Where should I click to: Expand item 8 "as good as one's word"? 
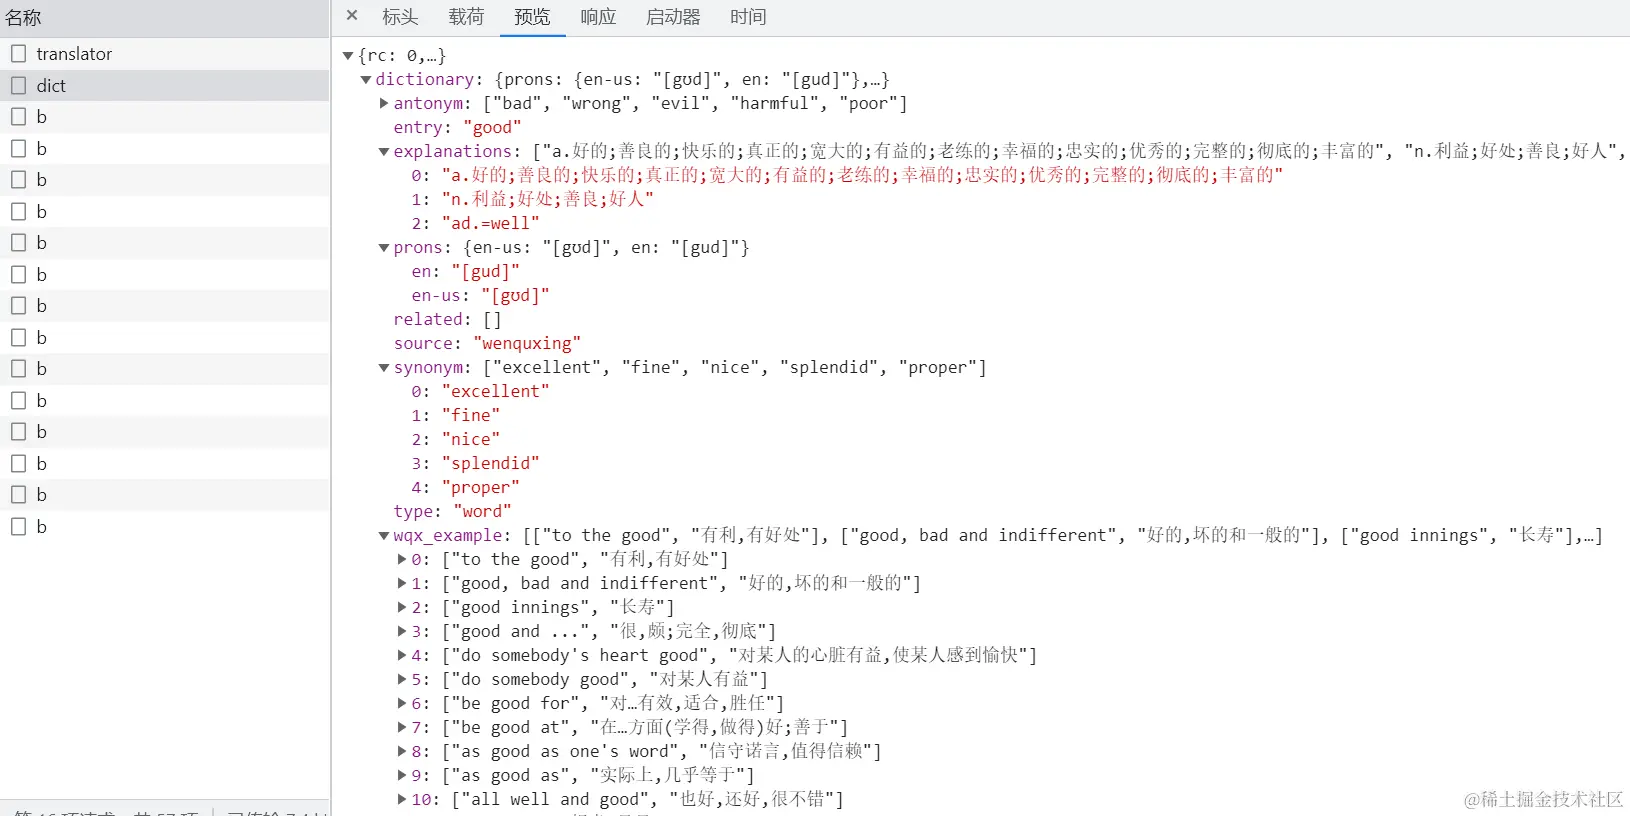point(402,752)
